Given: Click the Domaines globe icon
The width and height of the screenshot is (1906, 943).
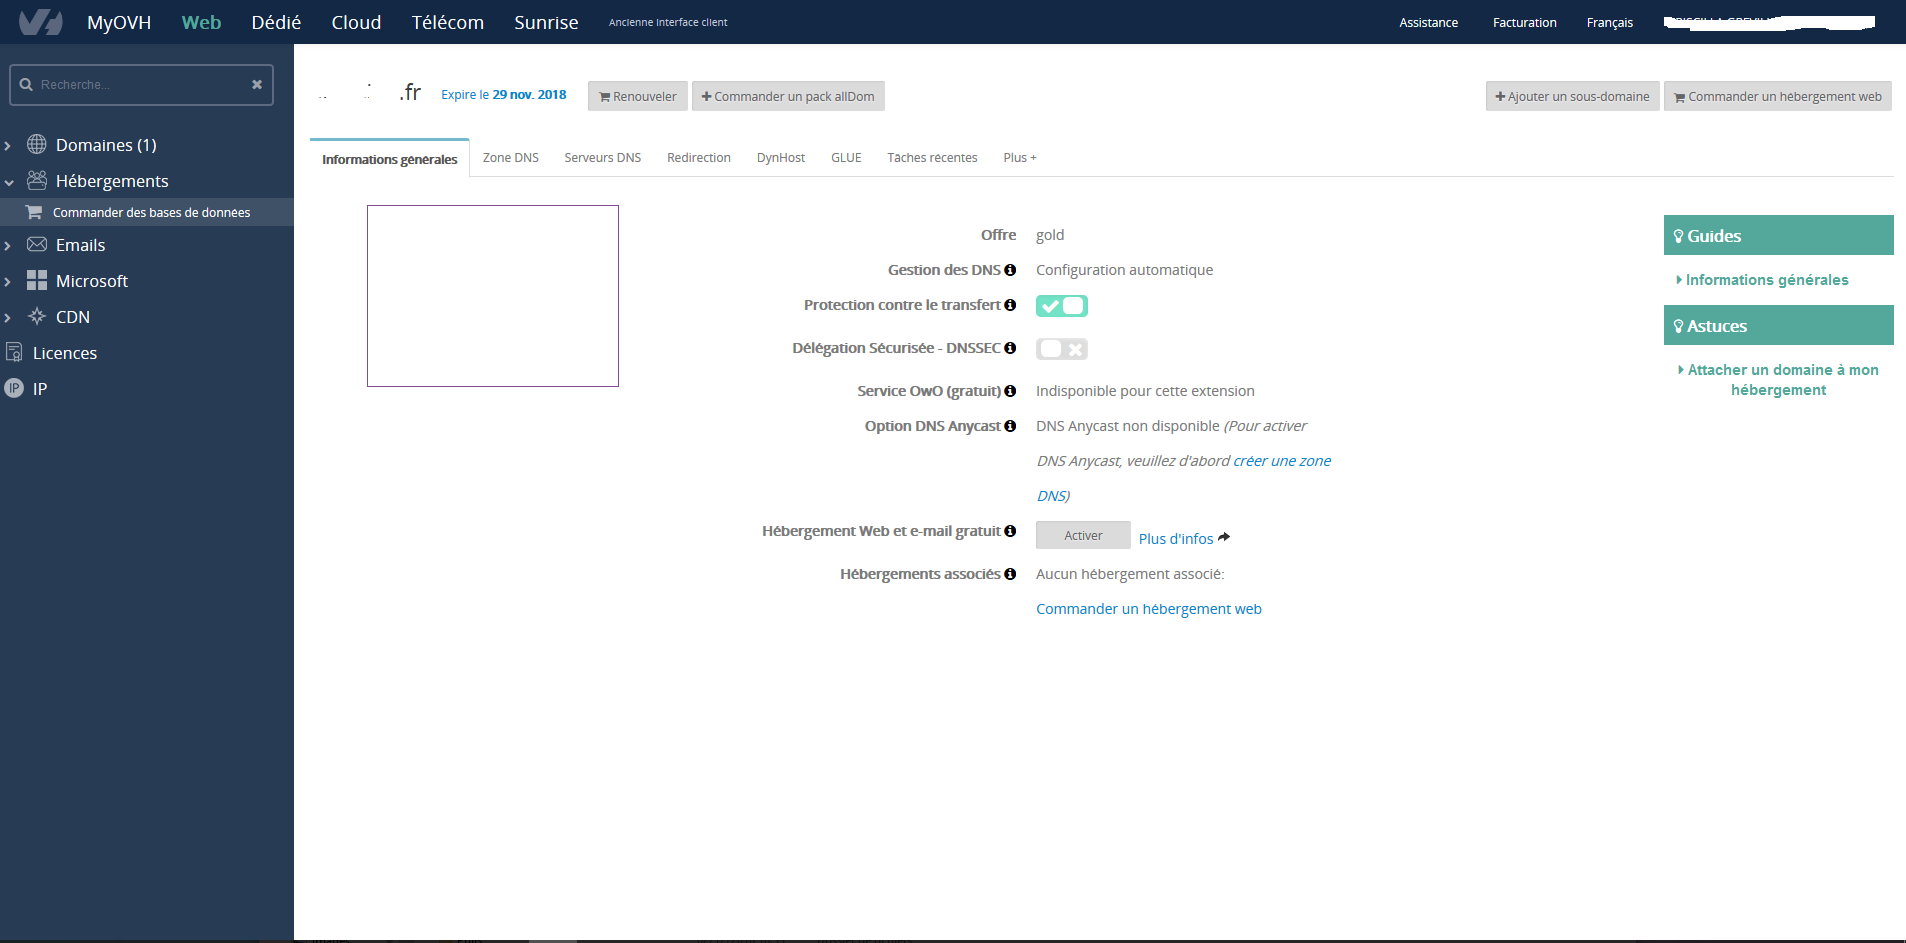Looking at the screenshot, I should pos(37,144).
